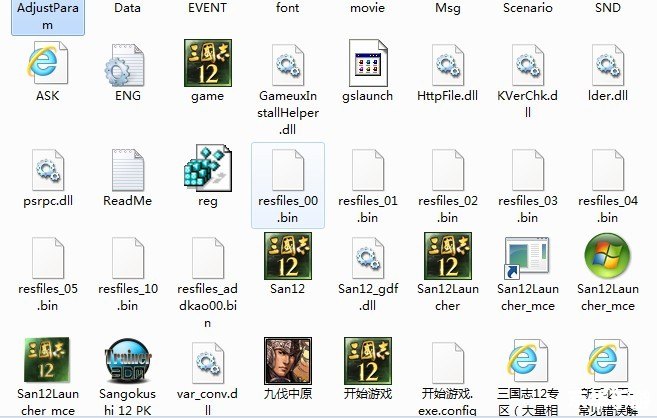Open the game executable with 三國志12 icon
The image size is (657, 418).
(x=208, y=63)
